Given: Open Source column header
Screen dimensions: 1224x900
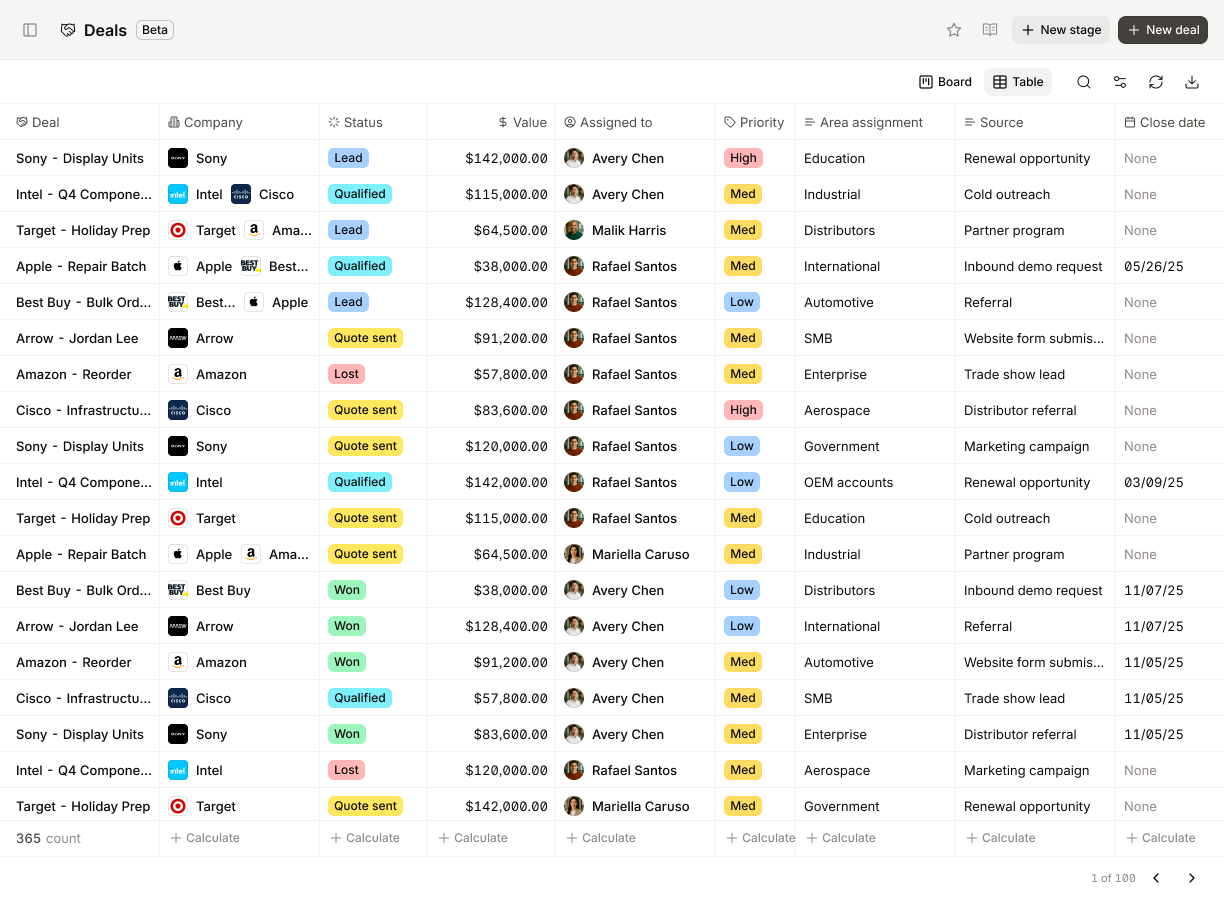Looking at the screenshot, I should tap(1036, 122).
